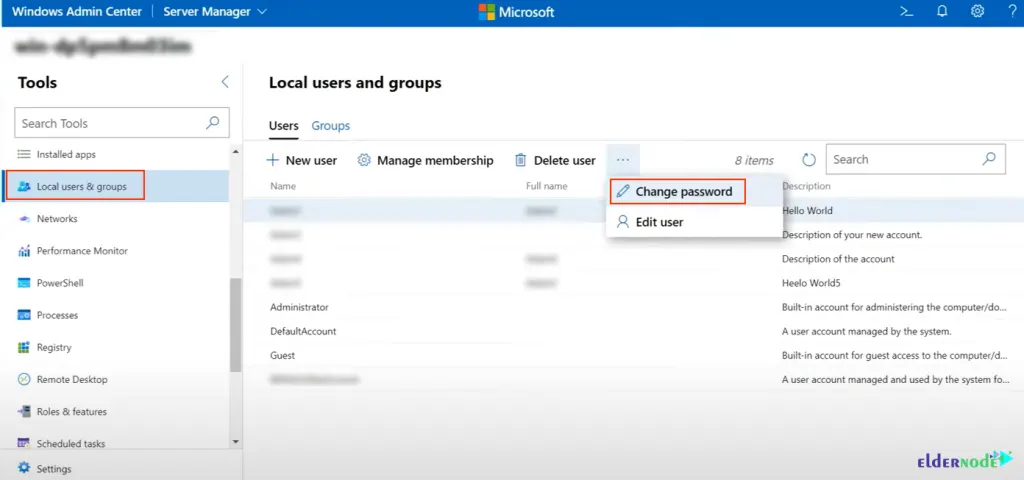Toggle the more actions ellipsis menu
This screenshot has width=1024, height=480.
pyautogui.click(x=623, y=160)
